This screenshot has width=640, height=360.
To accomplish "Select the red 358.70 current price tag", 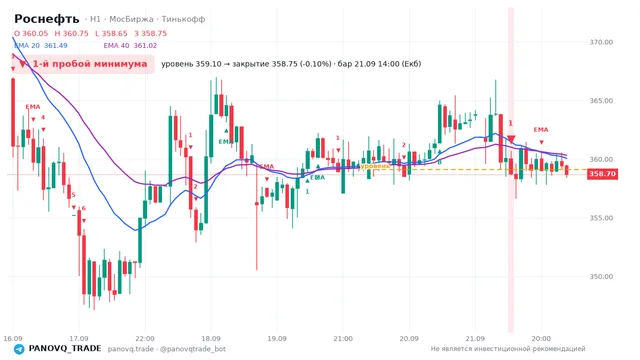I will click(602, 174).
